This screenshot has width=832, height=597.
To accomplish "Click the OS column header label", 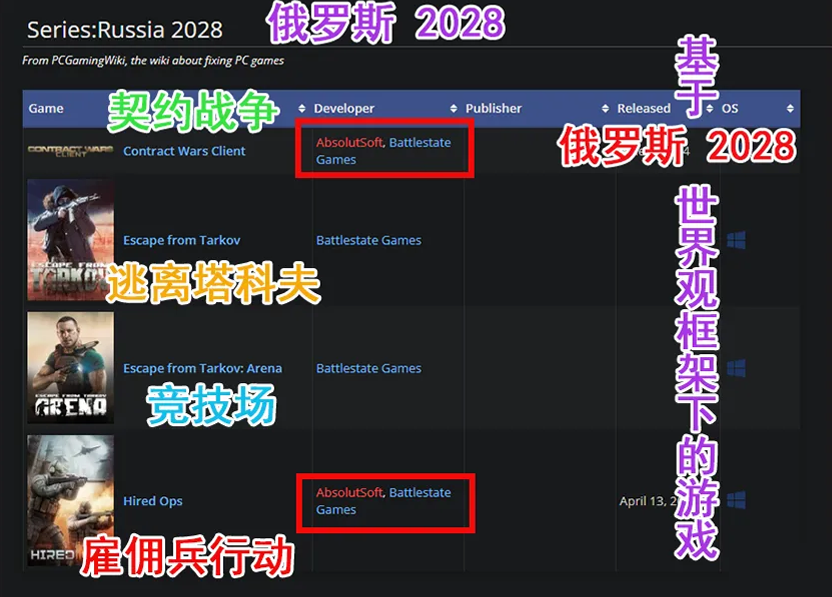I will pos(730,108).
